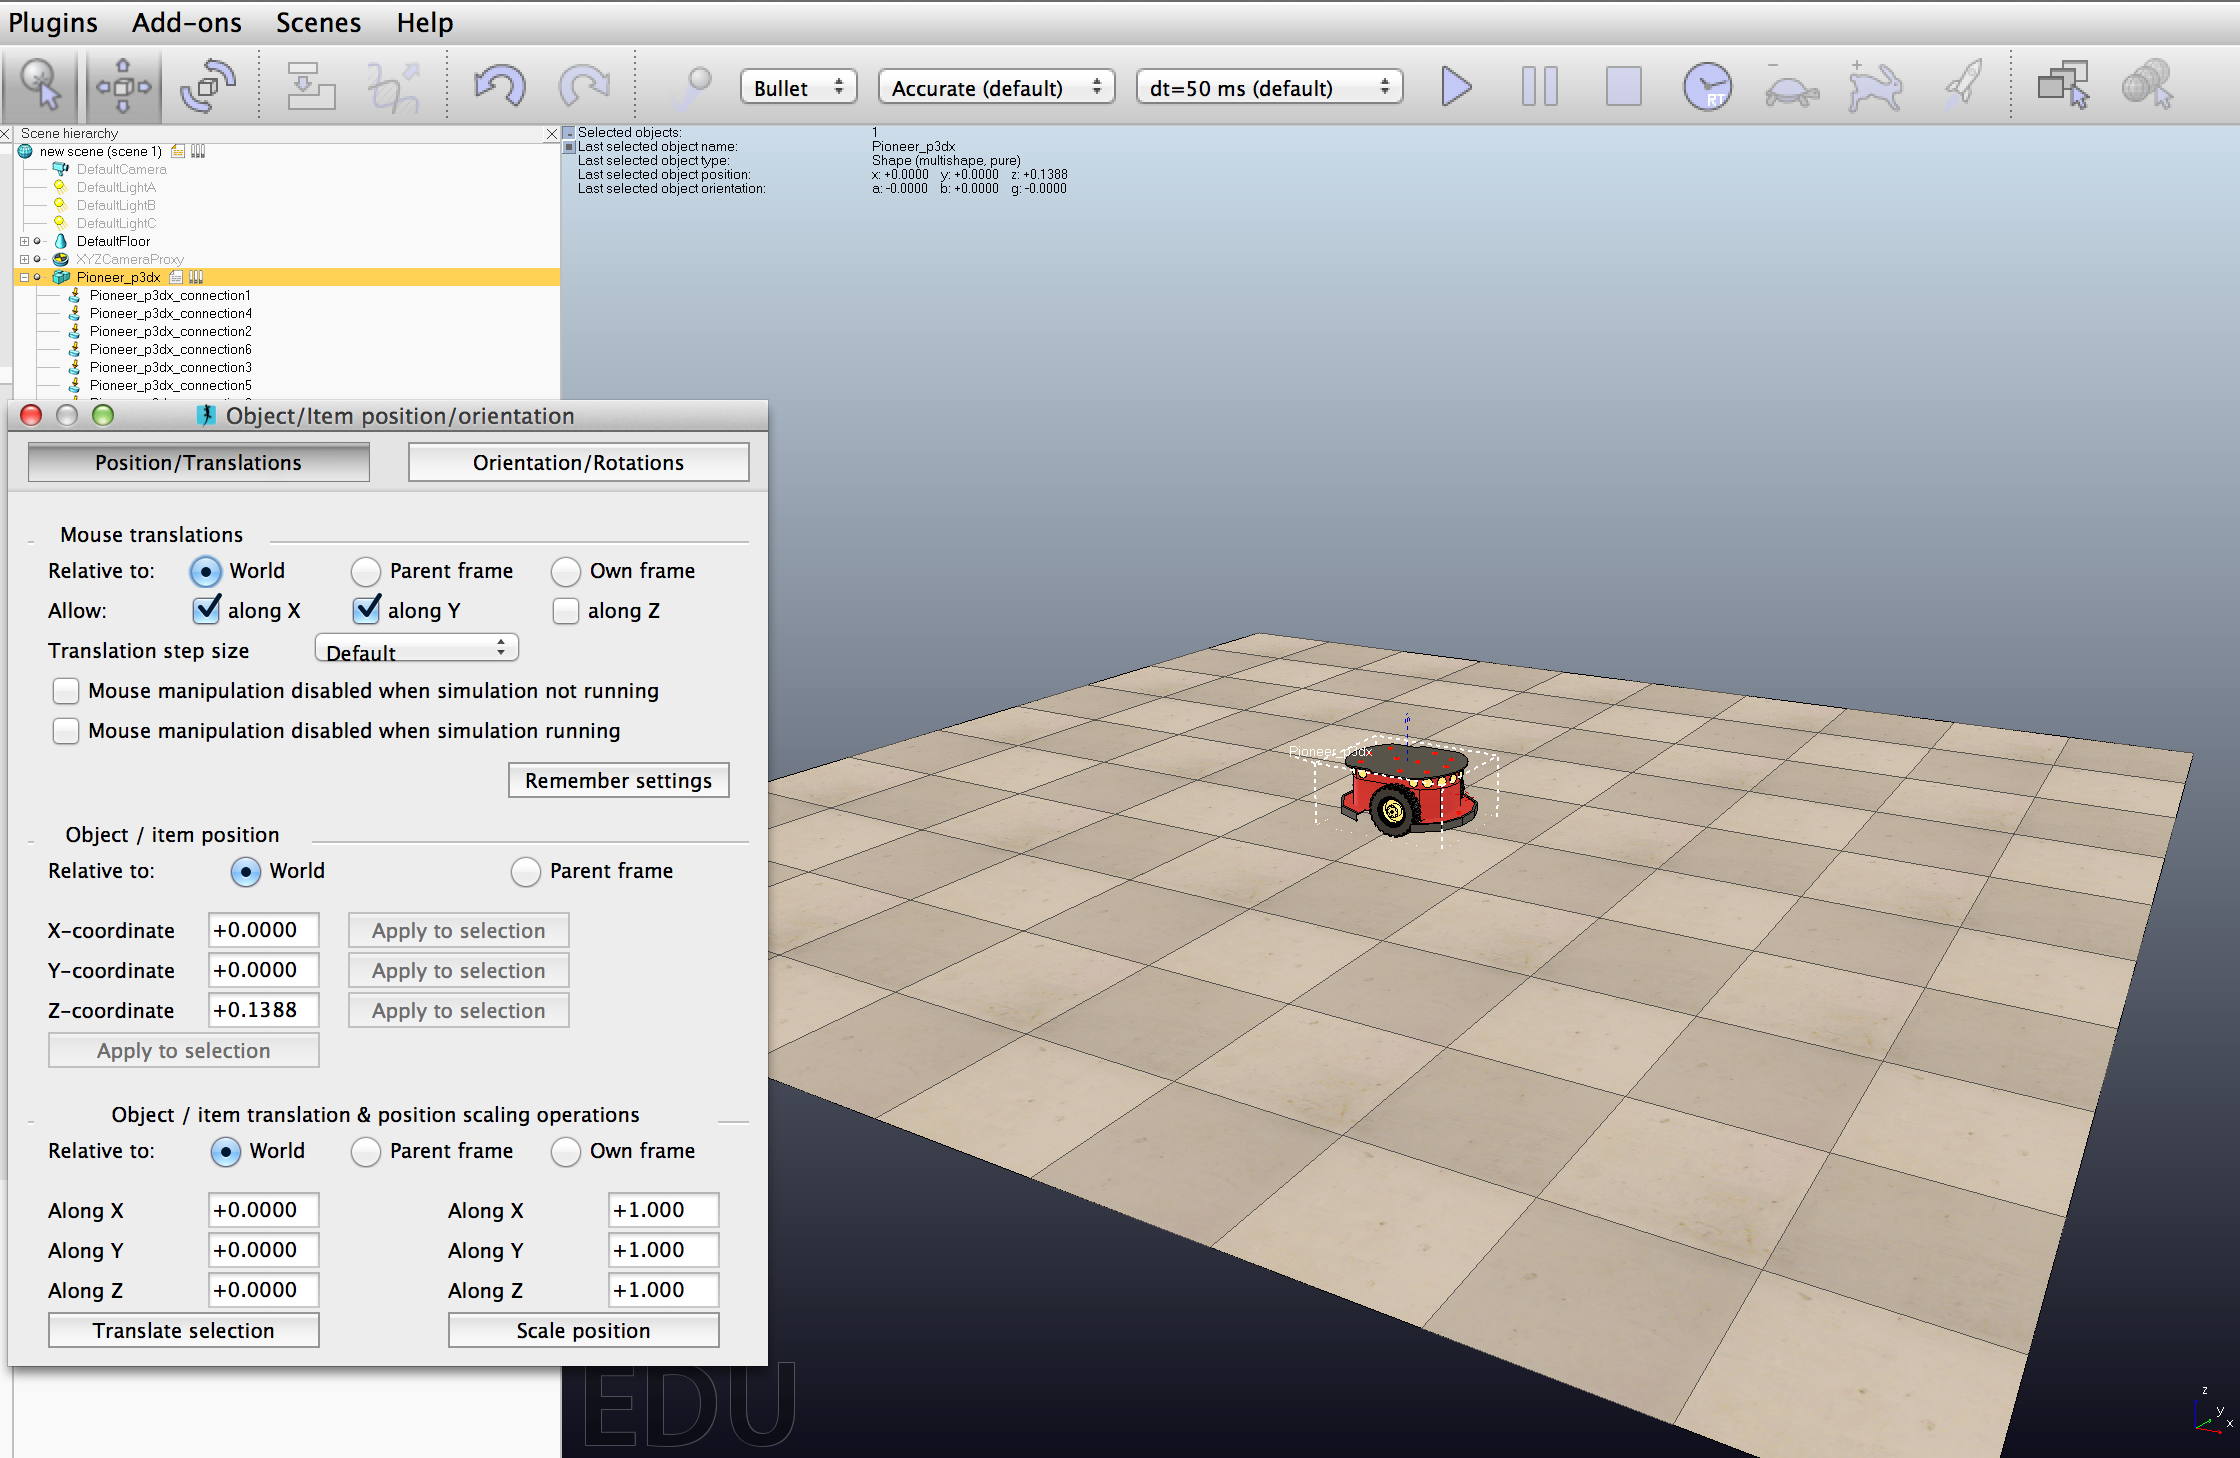Open the Bullet physics engine dropdown
The image size is (2240, 1458).
(x=797, y=87)
